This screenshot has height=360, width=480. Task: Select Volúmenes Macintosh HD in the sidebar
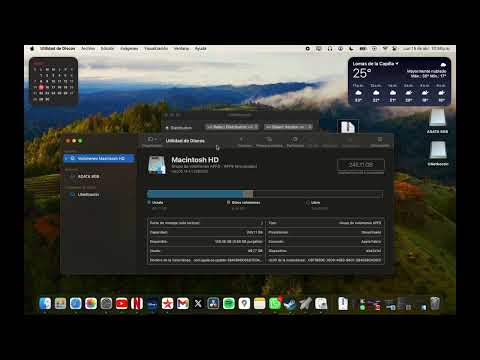(99, 158)
